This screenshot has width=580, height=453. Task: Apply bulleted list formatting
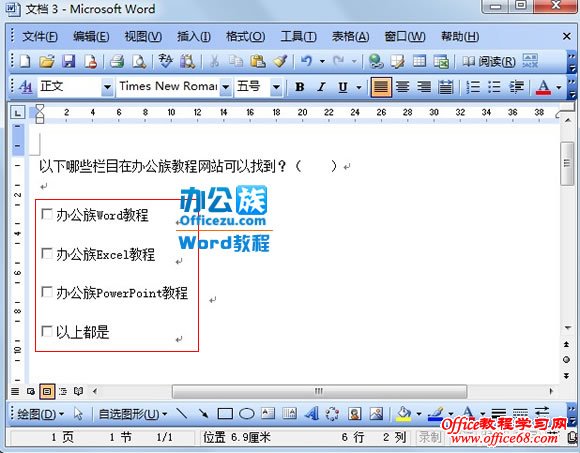tap(495, 87)
